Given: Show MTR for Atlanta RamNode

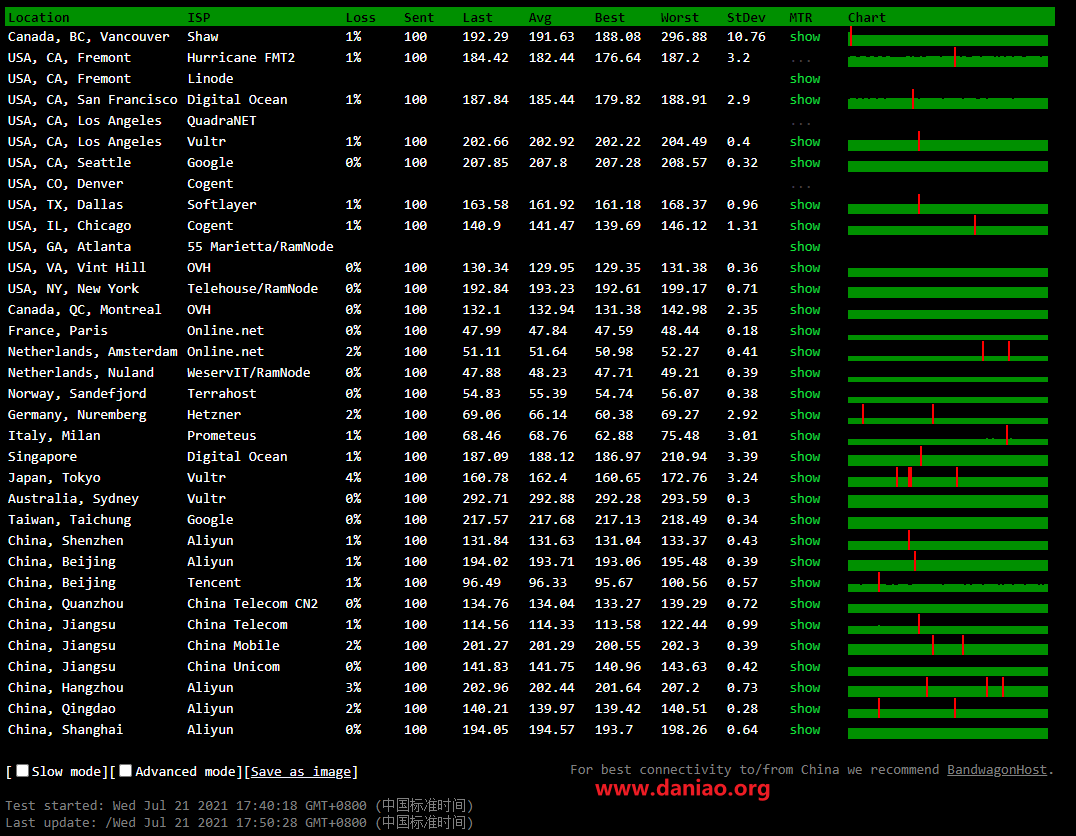Looking at the screenshot, I should [805, 246].
